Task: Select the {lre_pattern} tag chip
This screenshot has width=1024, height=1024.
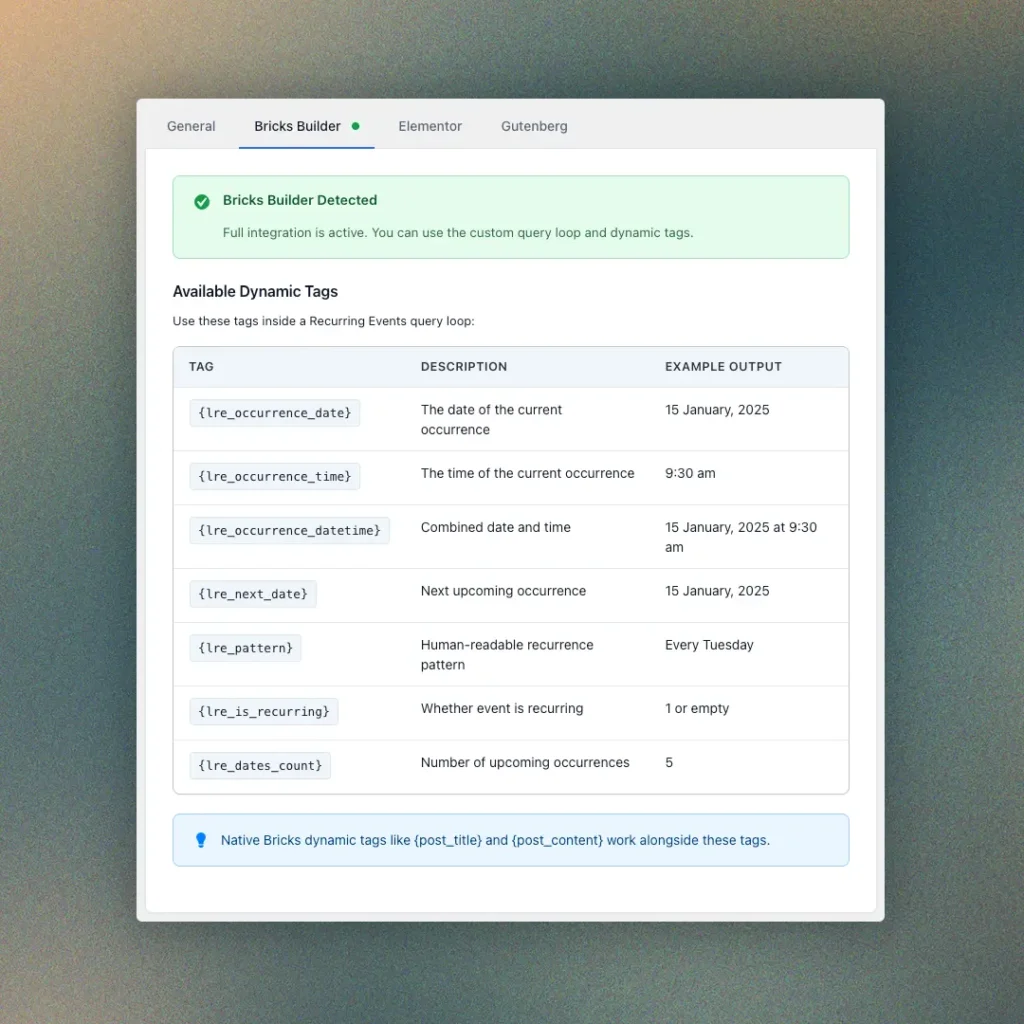Action: click(x=245, y=648)
